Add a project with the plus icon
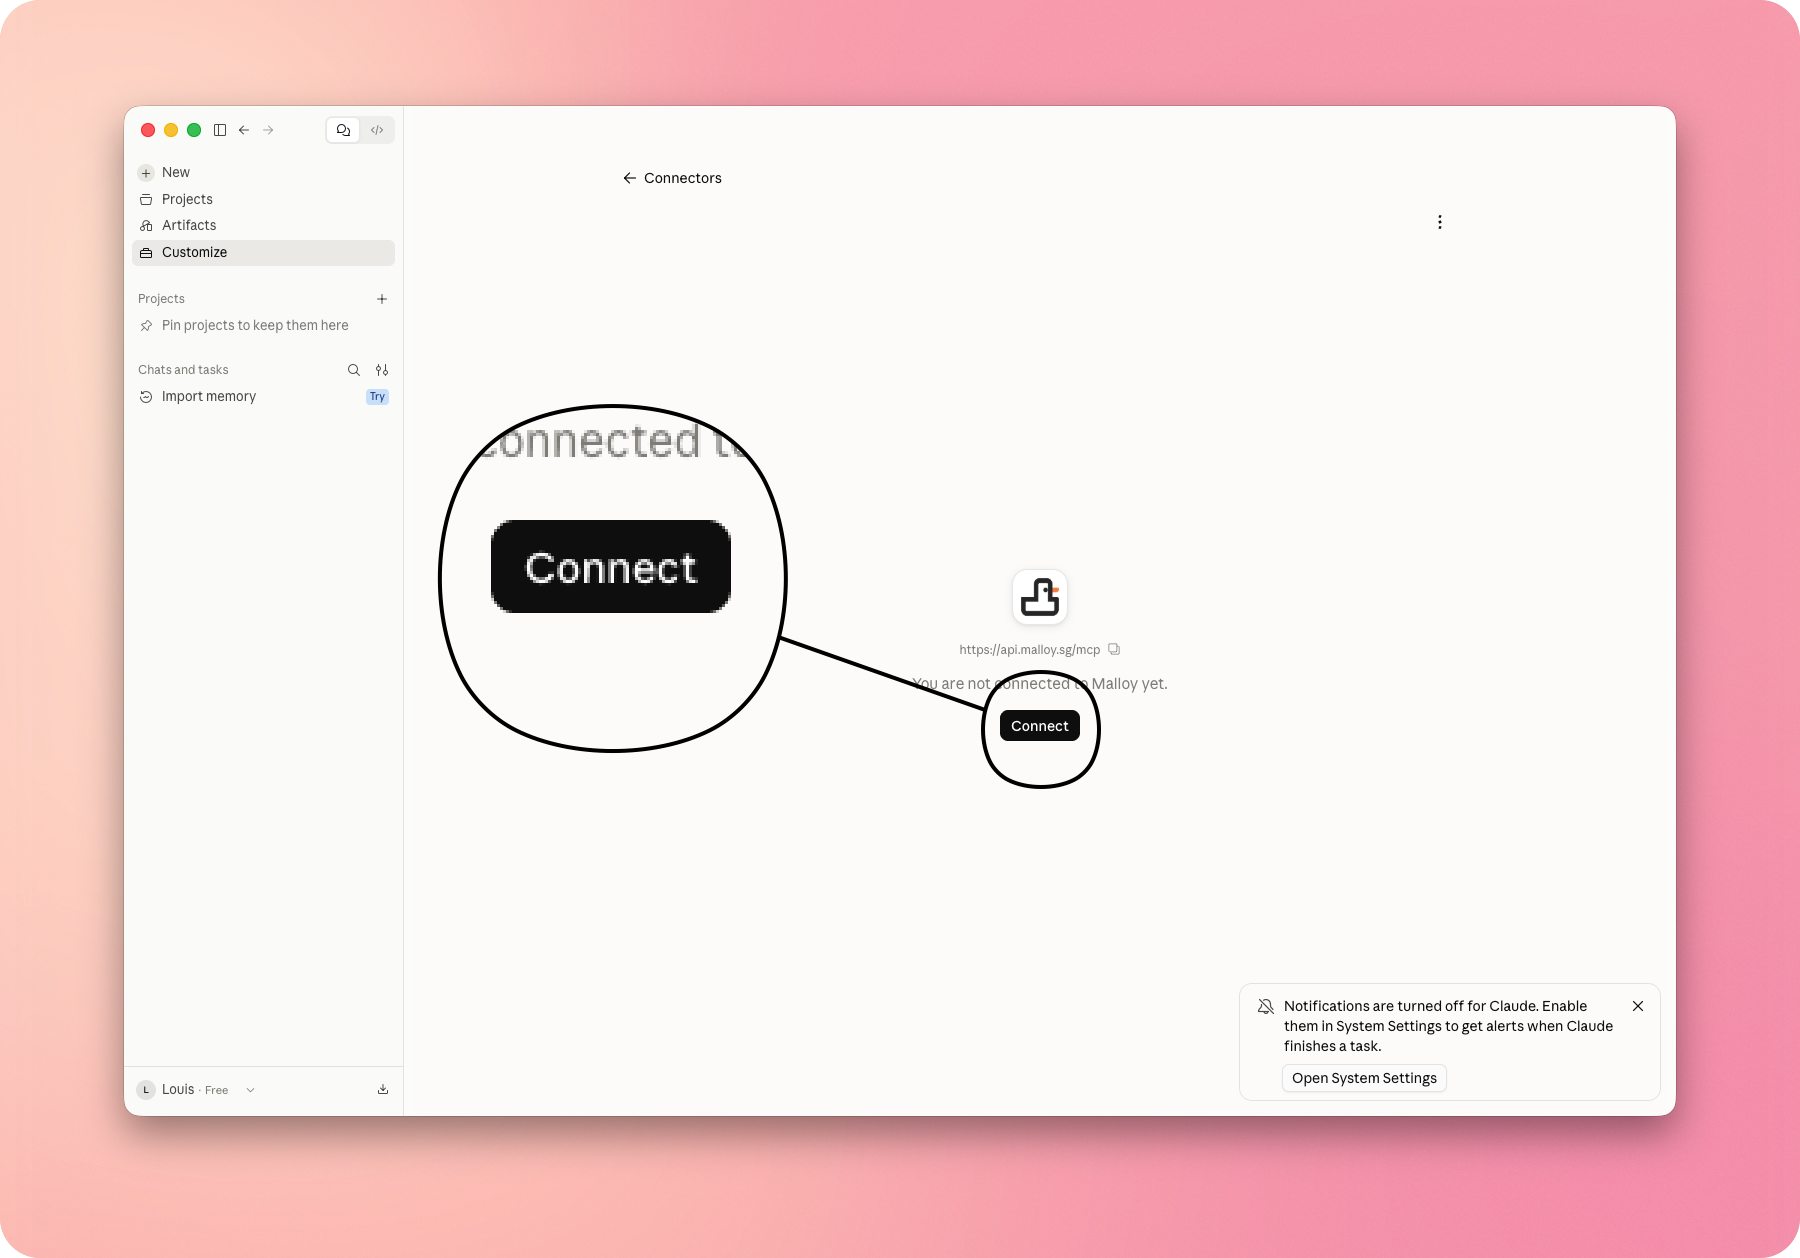Viewport: 1800px width, 1258px height. [x=382, y=299]
